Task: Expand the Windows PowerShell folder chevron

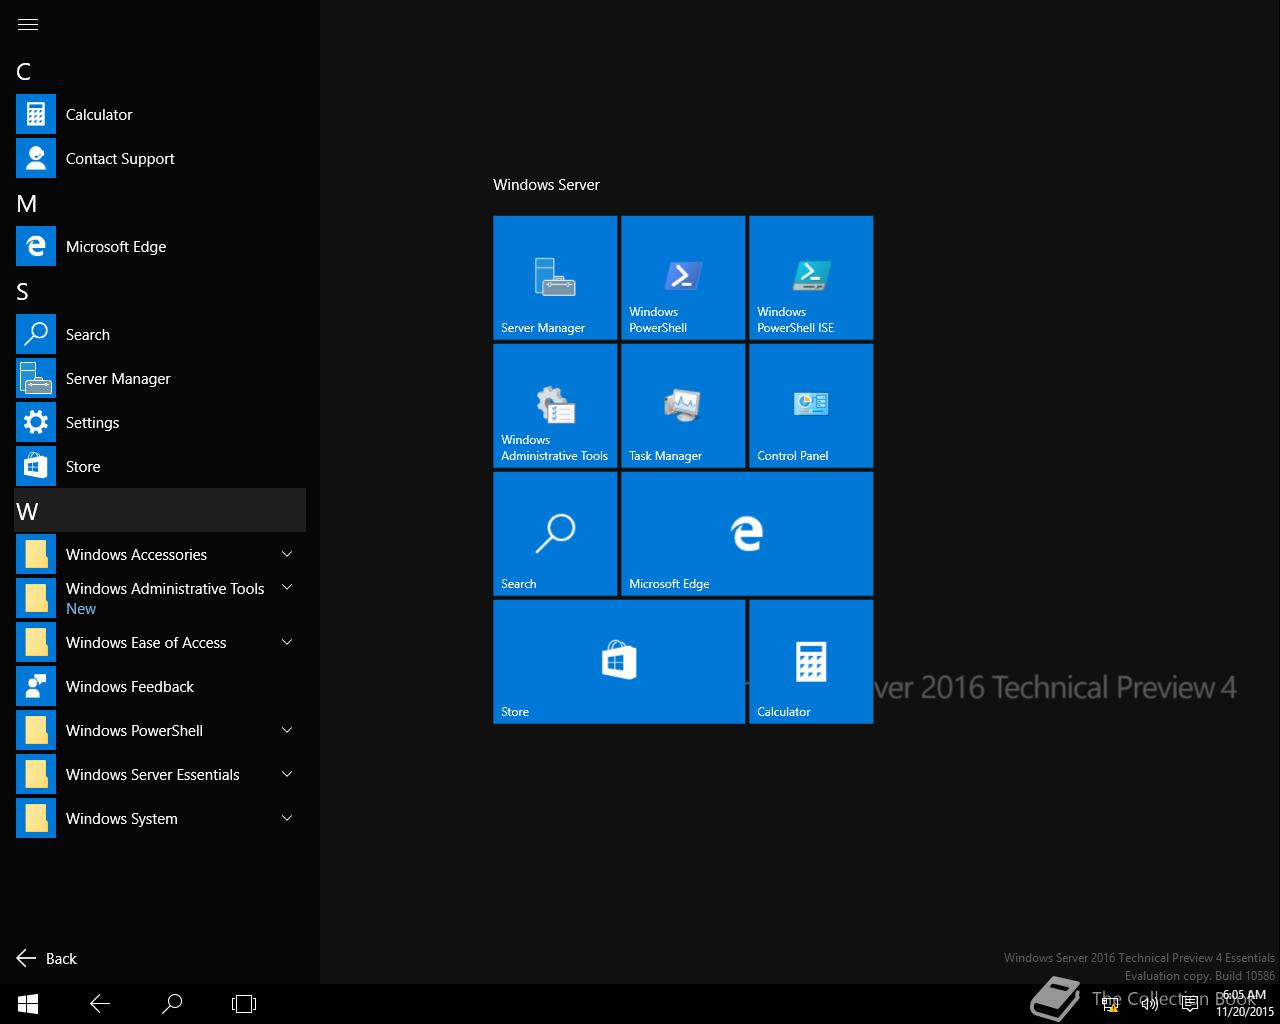Action: (x=287, y=730)
